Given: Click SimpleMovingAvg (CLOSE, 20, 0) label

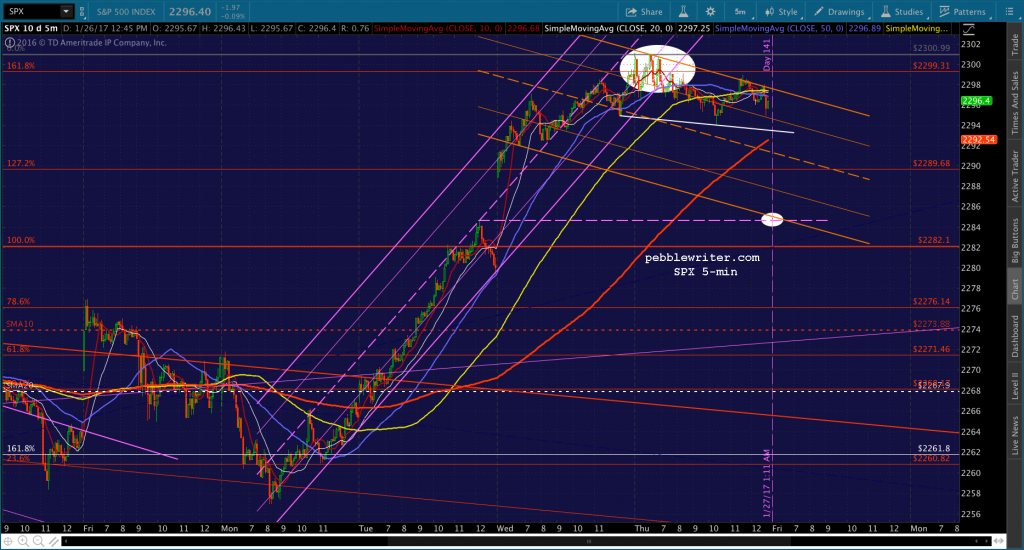Looking at the screenshot, I should click(x=609, y=28).
